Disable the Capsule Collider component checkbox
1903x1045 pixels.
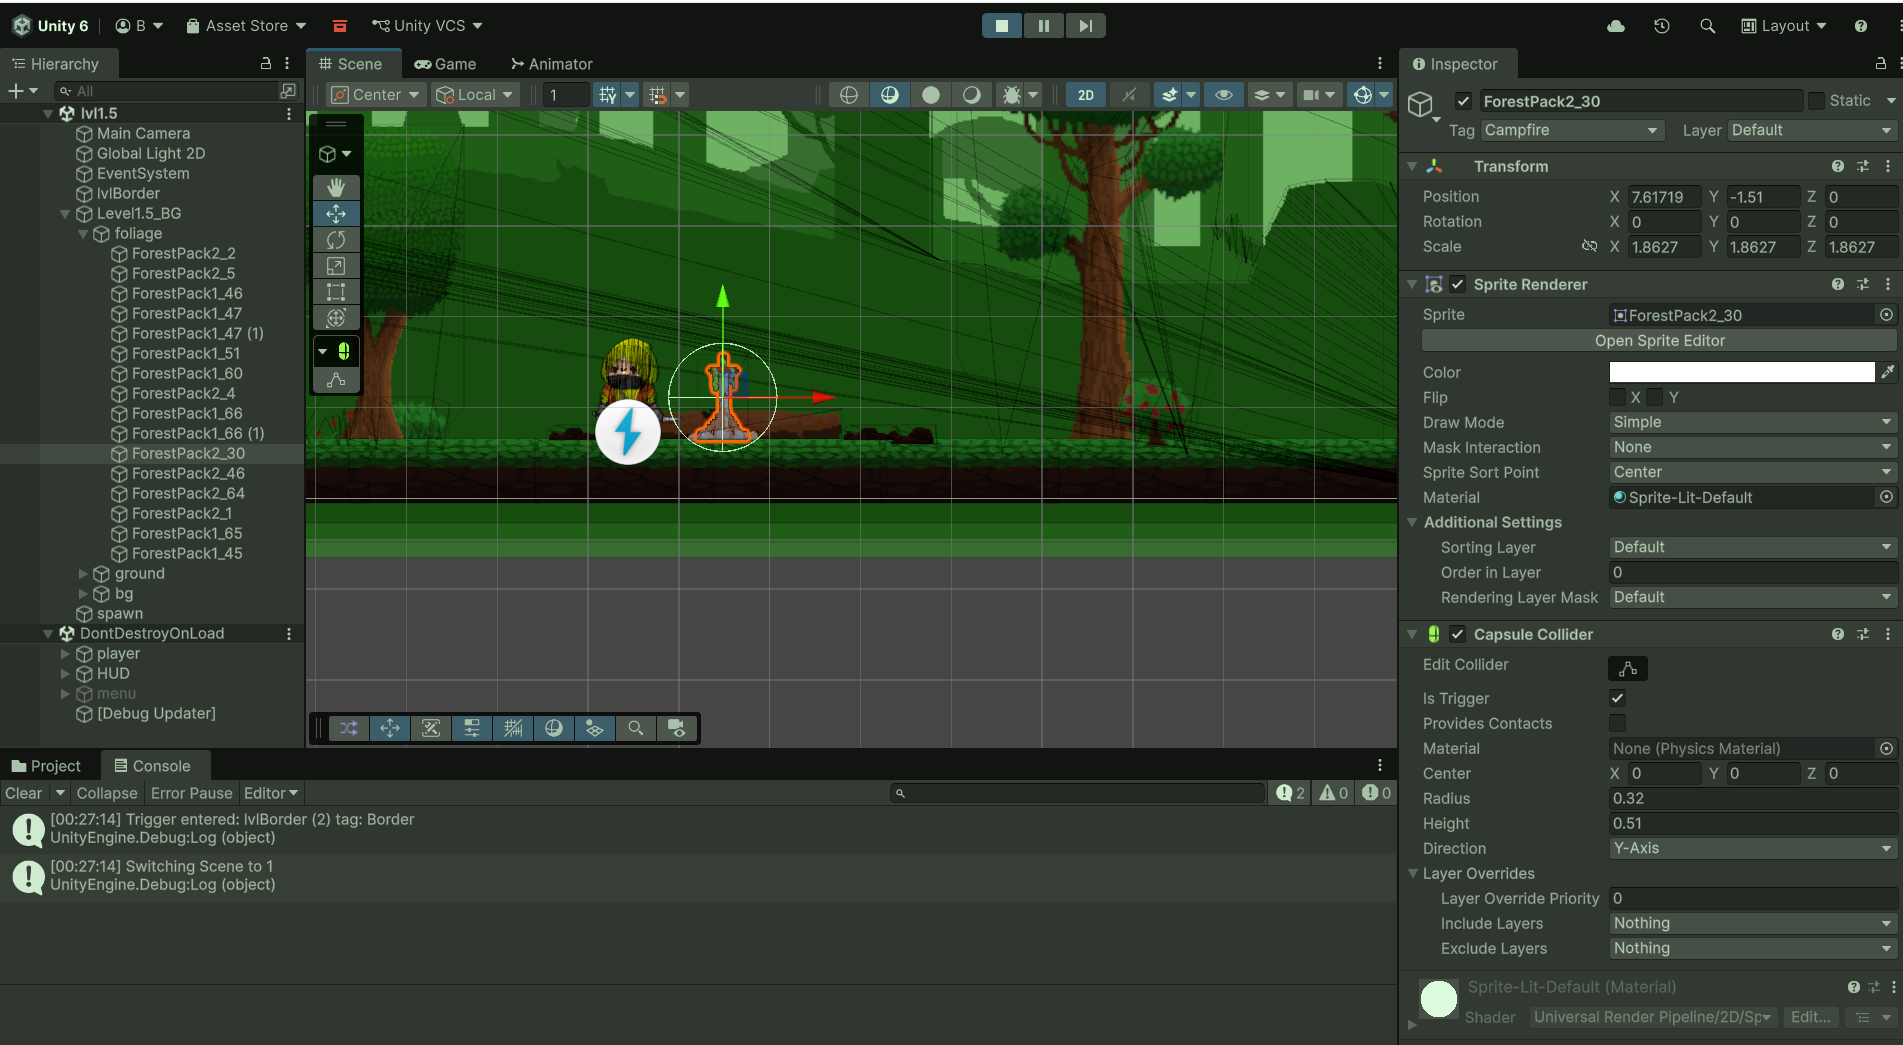(x=1458, y=634)
